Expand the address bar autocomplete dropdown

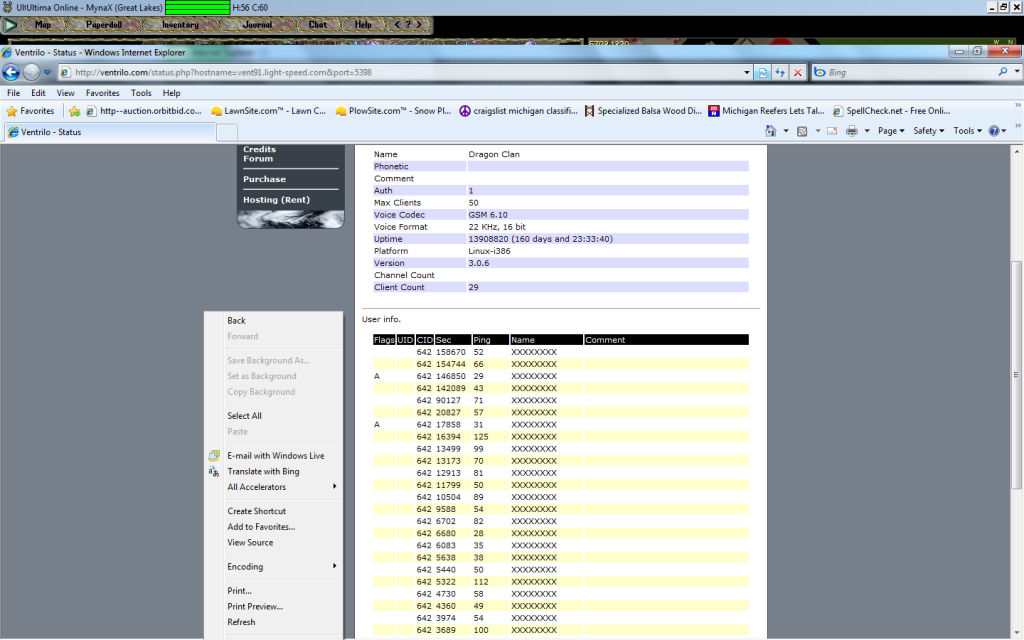(x=746, y=72)
